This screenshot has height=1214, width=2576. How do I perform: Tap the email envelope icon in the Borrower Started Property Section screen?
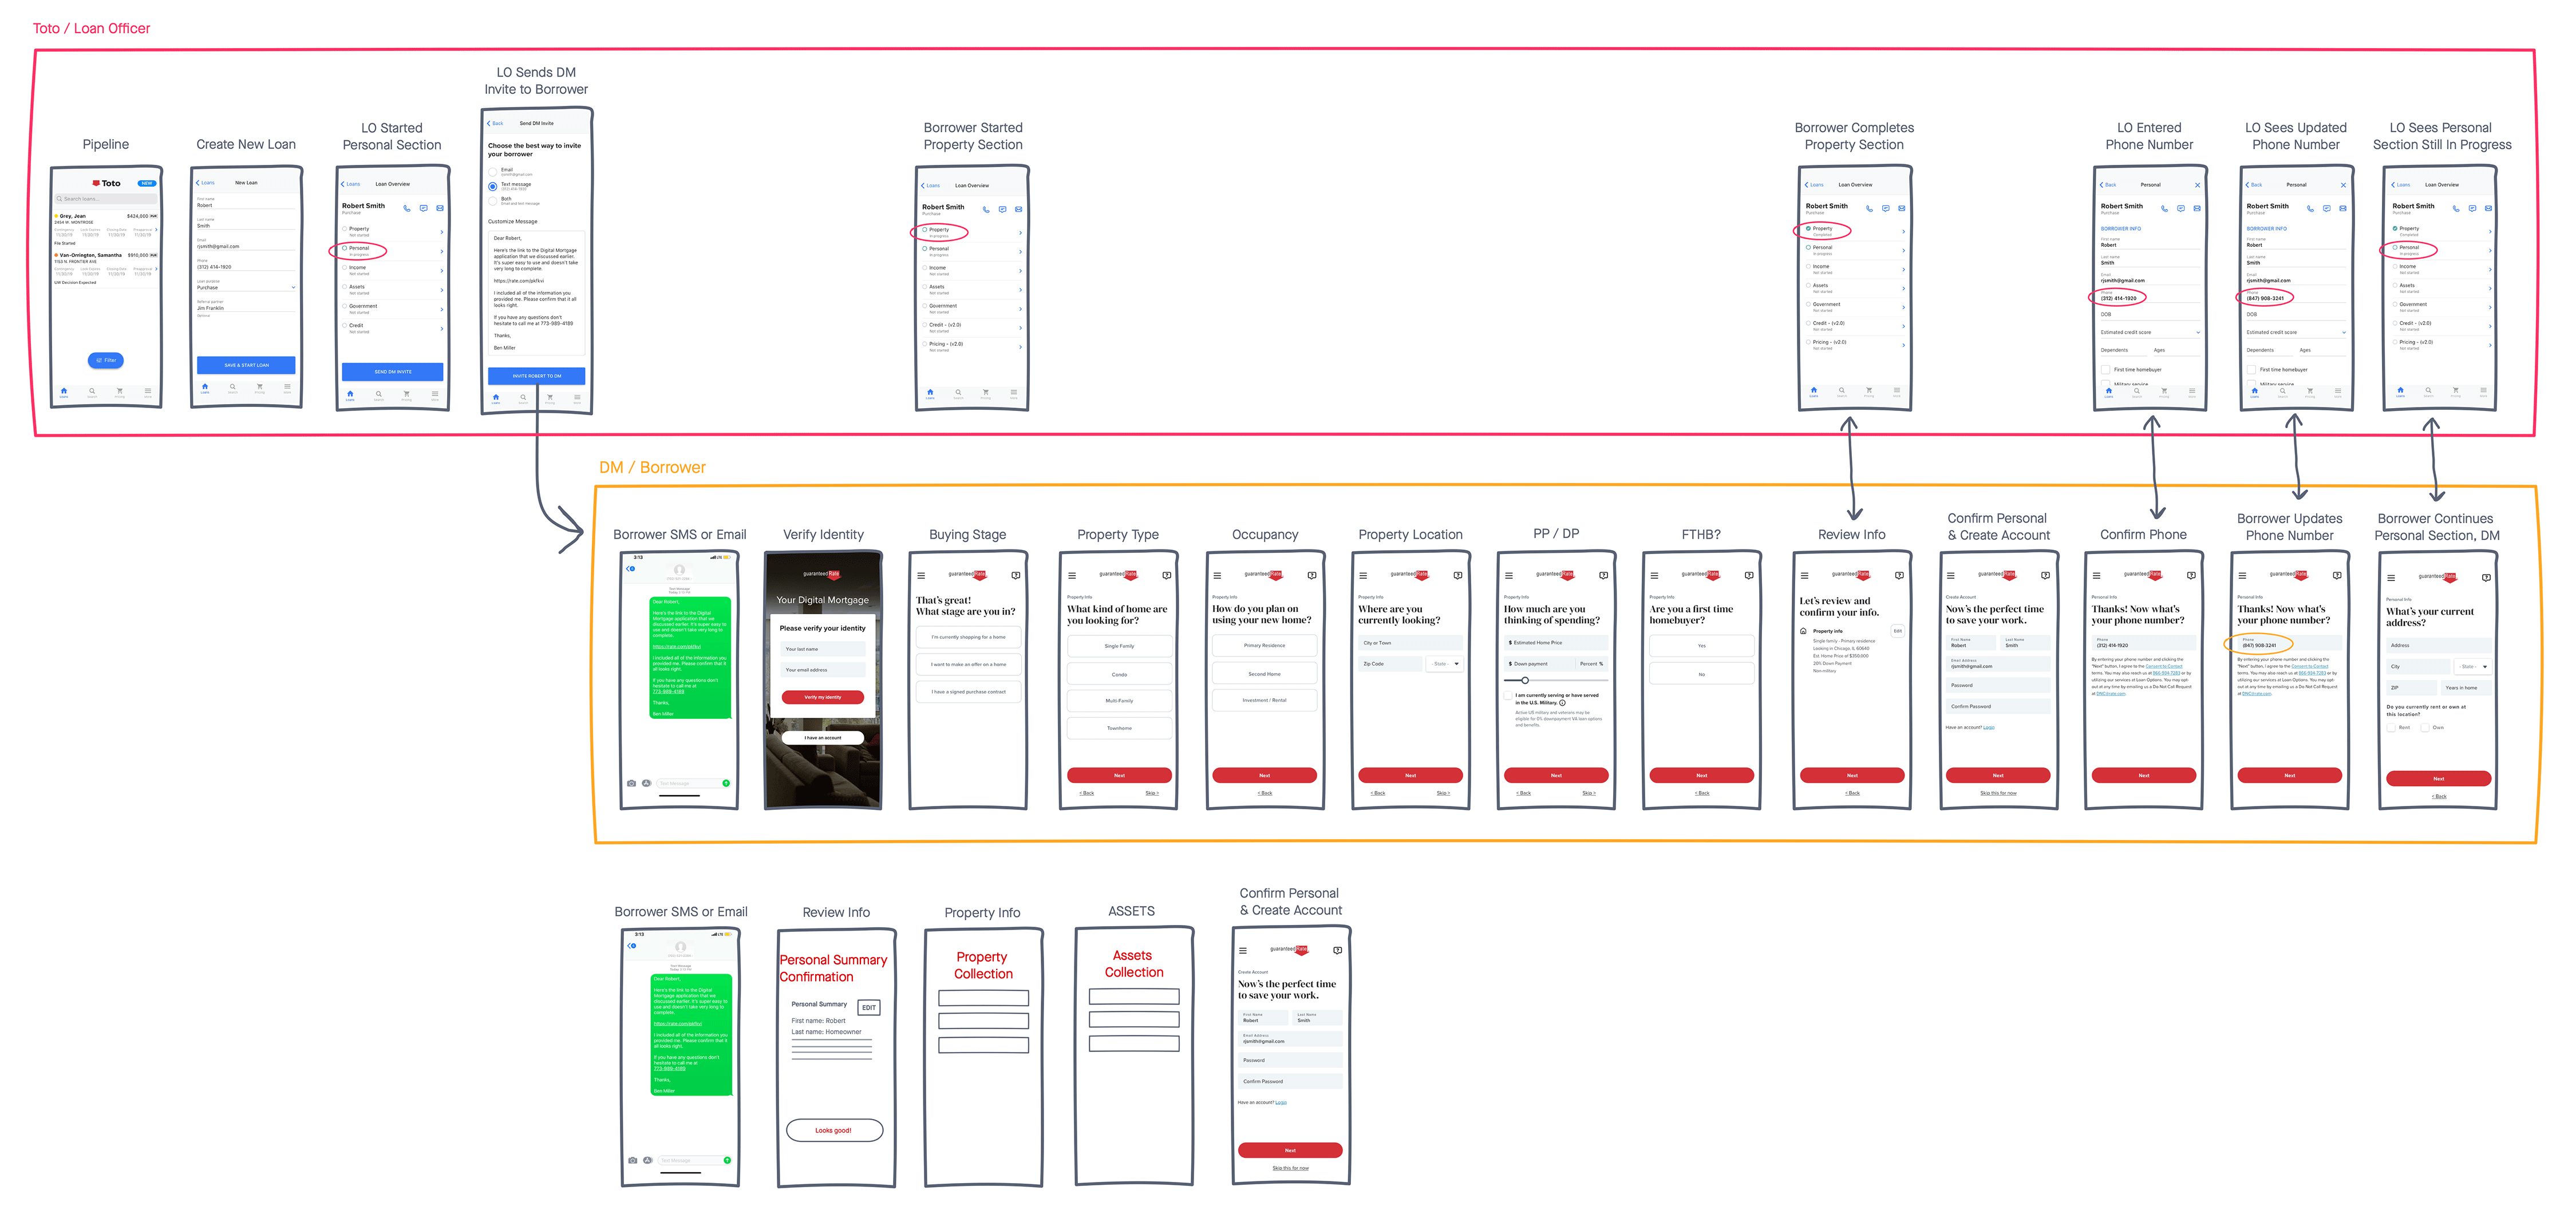click(x=1018, y=209)
